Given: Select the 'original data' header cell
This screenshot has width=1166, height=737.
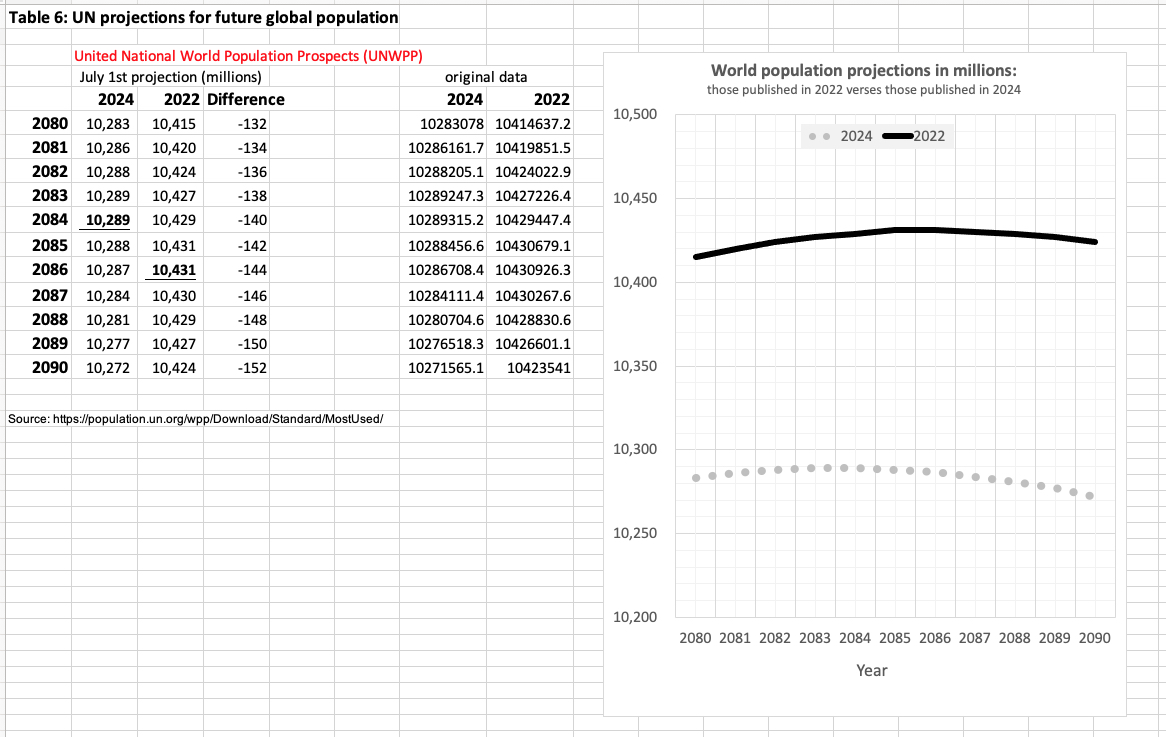Looking at the screenshot, I should [486, 77].
